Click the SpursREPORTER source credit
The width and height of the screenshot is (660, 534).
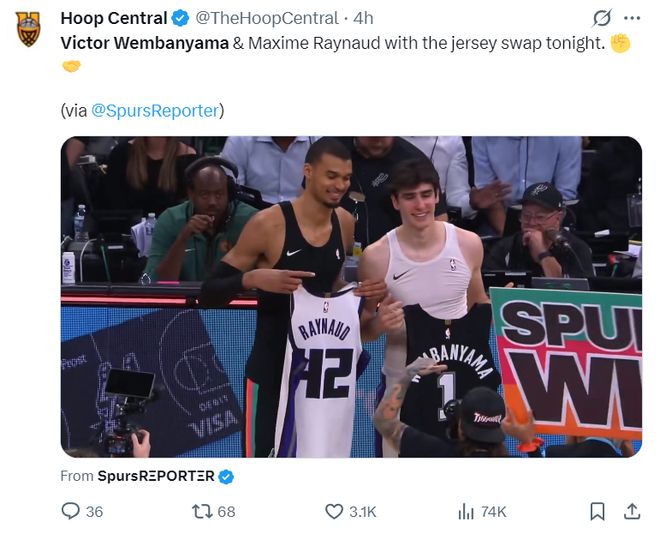tap(155, 477)
